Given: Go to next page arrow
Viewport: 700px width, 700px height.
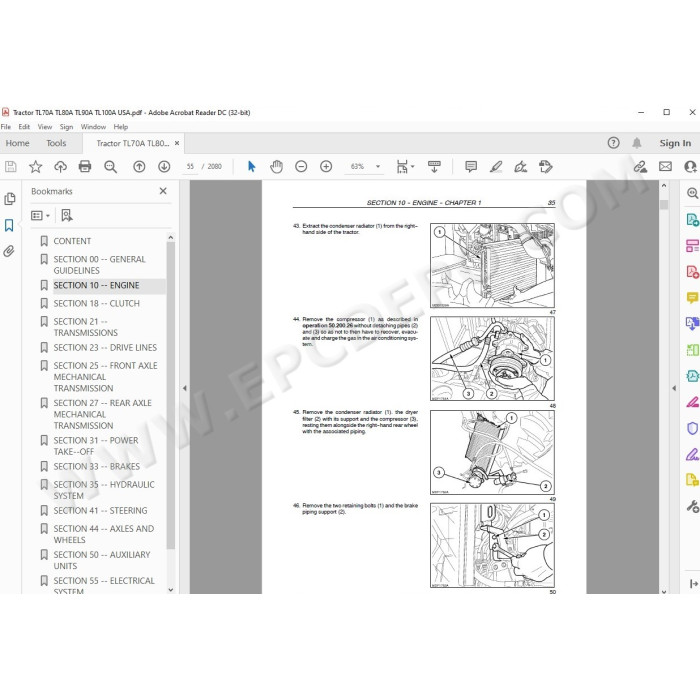Looking at the screenshot, I should click(164, 167).
